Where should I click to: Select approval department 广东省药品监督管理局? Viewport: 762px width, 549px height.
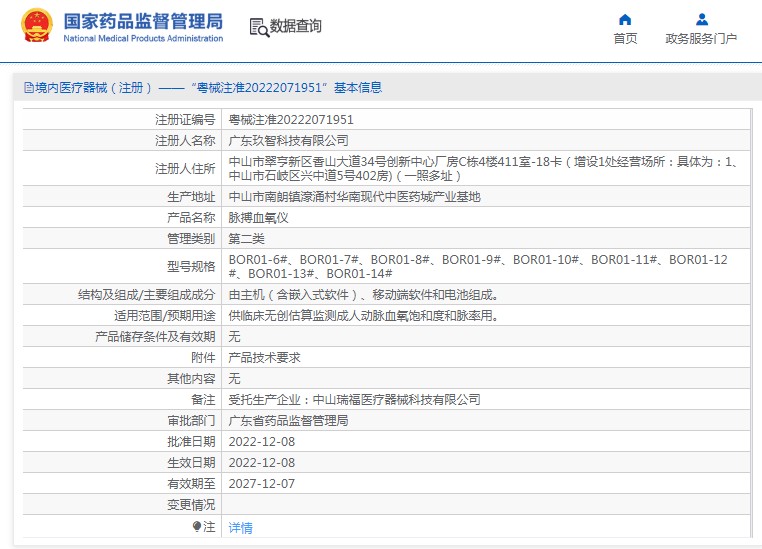[x=289, y=420]
